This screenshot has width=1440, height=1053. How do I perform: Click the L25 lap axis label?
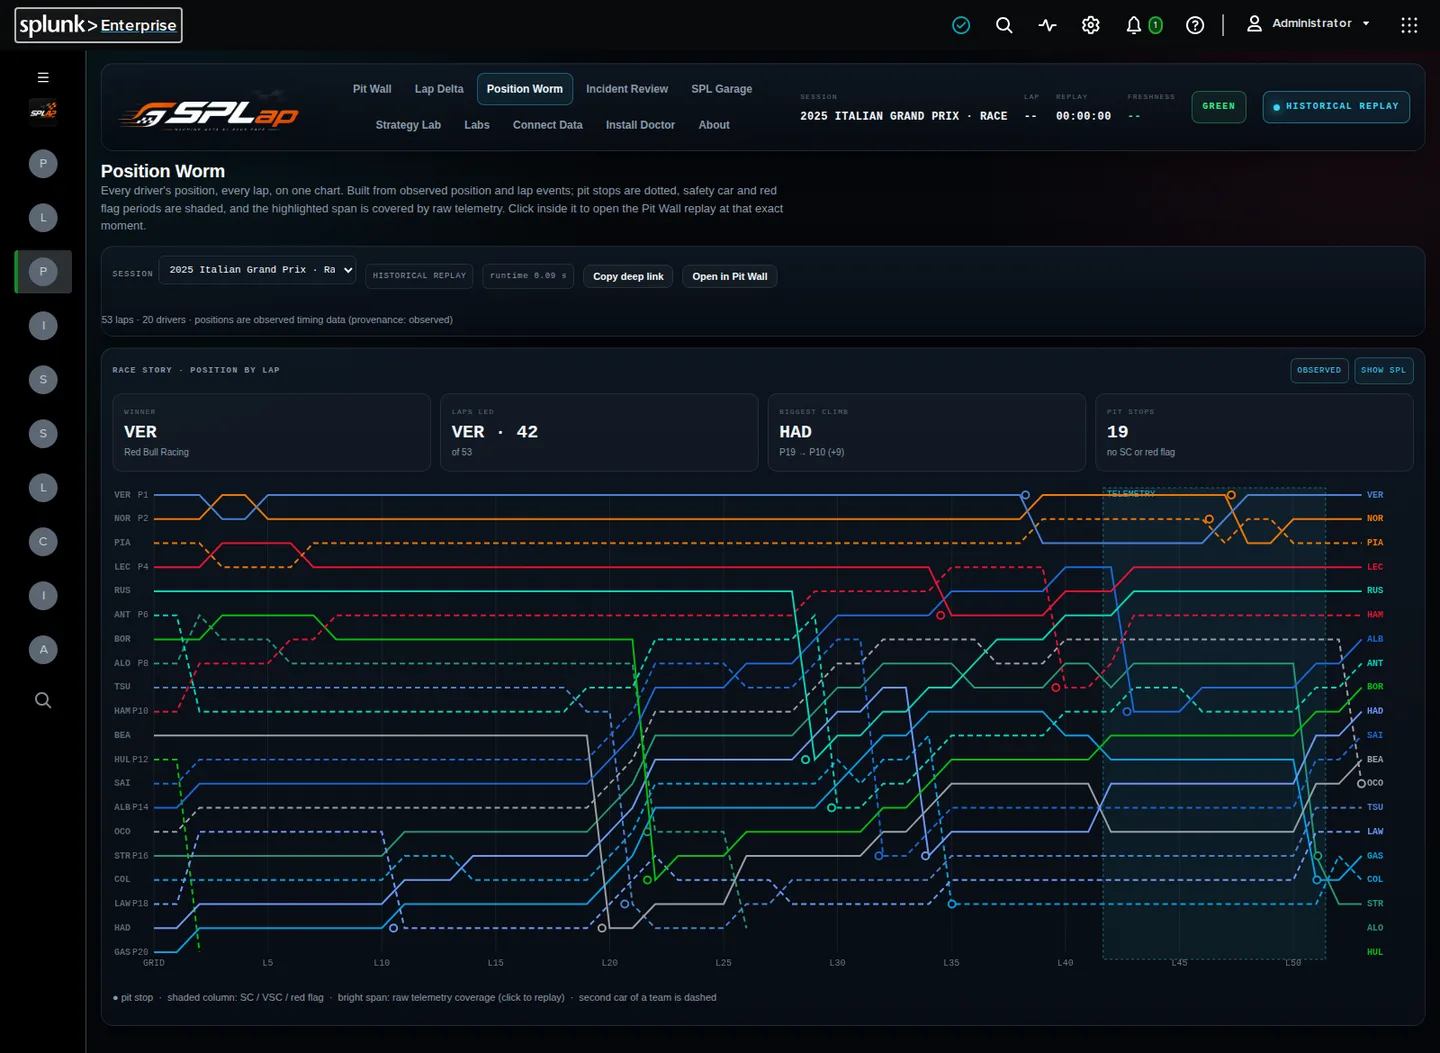(x=723, y=963)
